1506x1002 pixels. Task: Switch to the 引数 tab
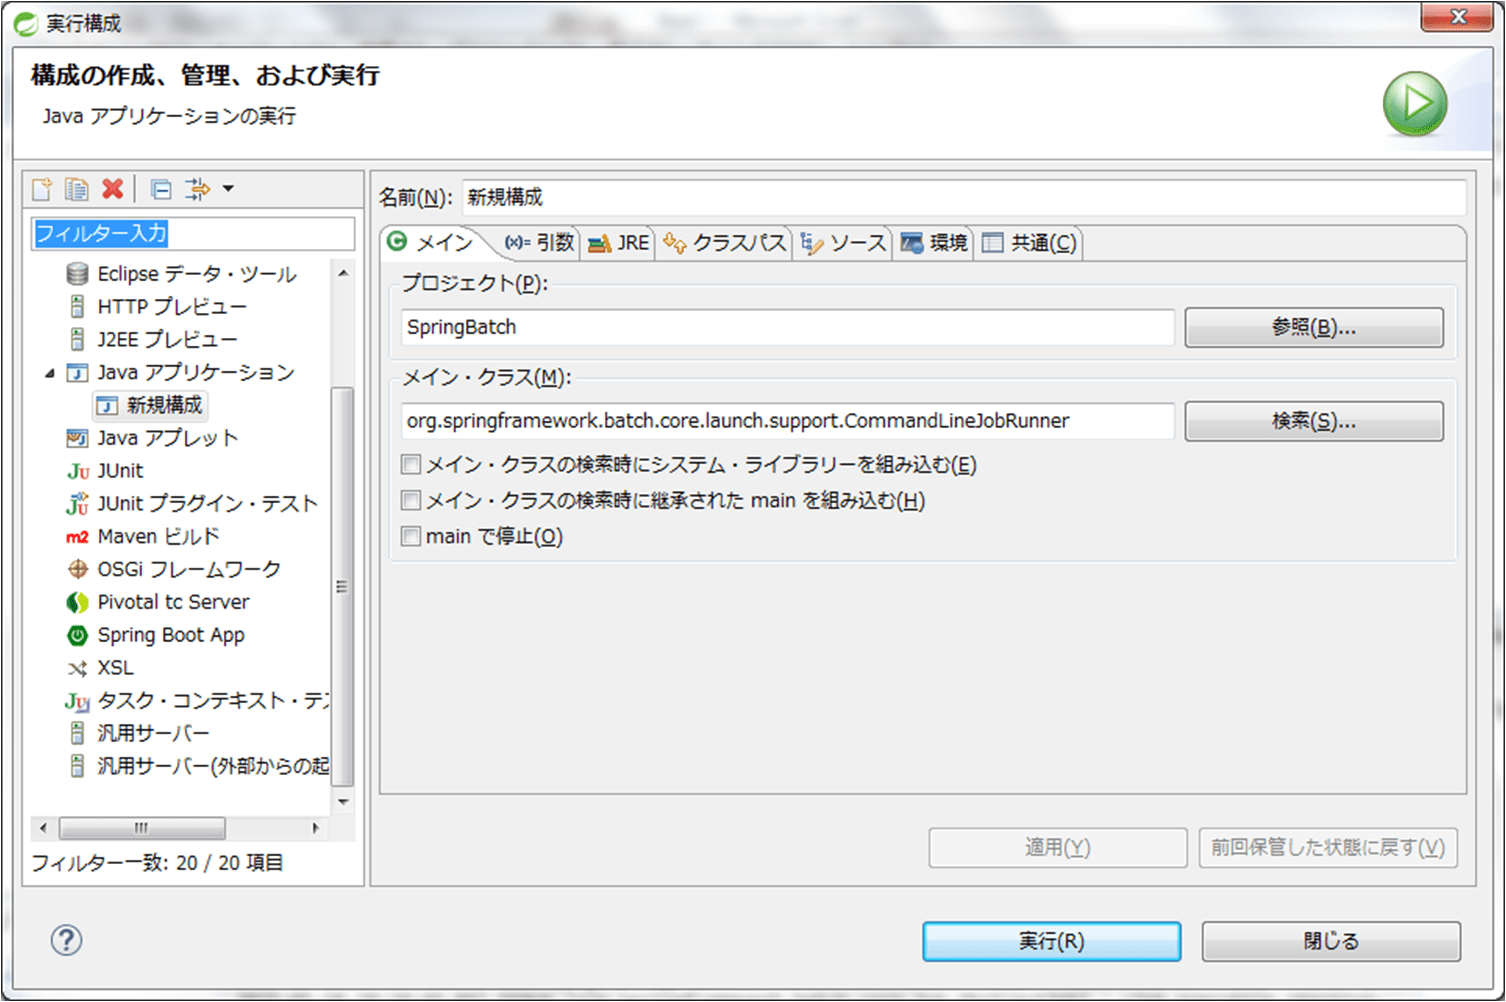tap(539, 243)
